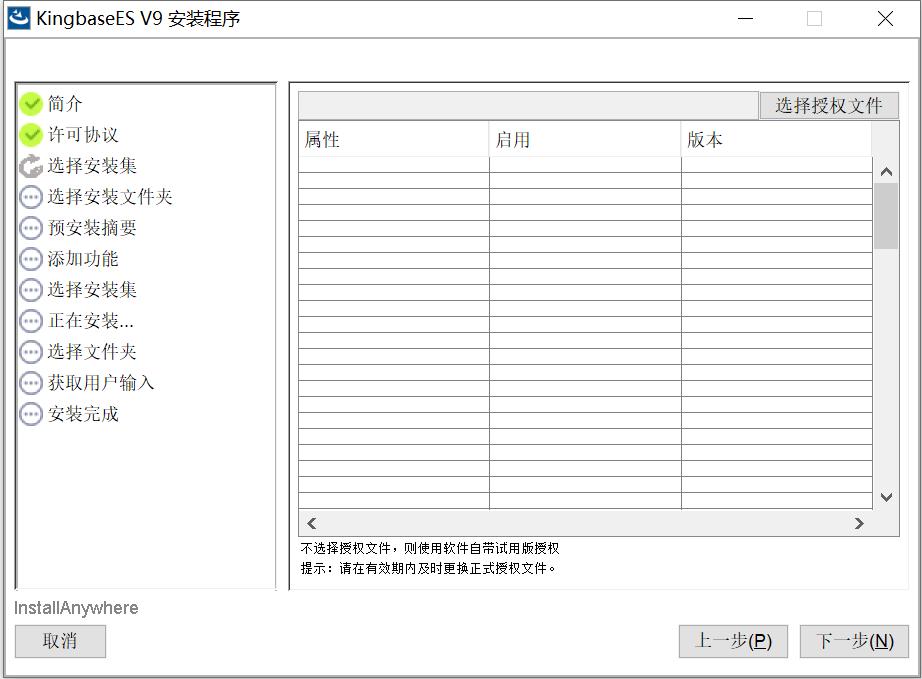Click the horizontal scrollbar right arrow

(859, 523)
